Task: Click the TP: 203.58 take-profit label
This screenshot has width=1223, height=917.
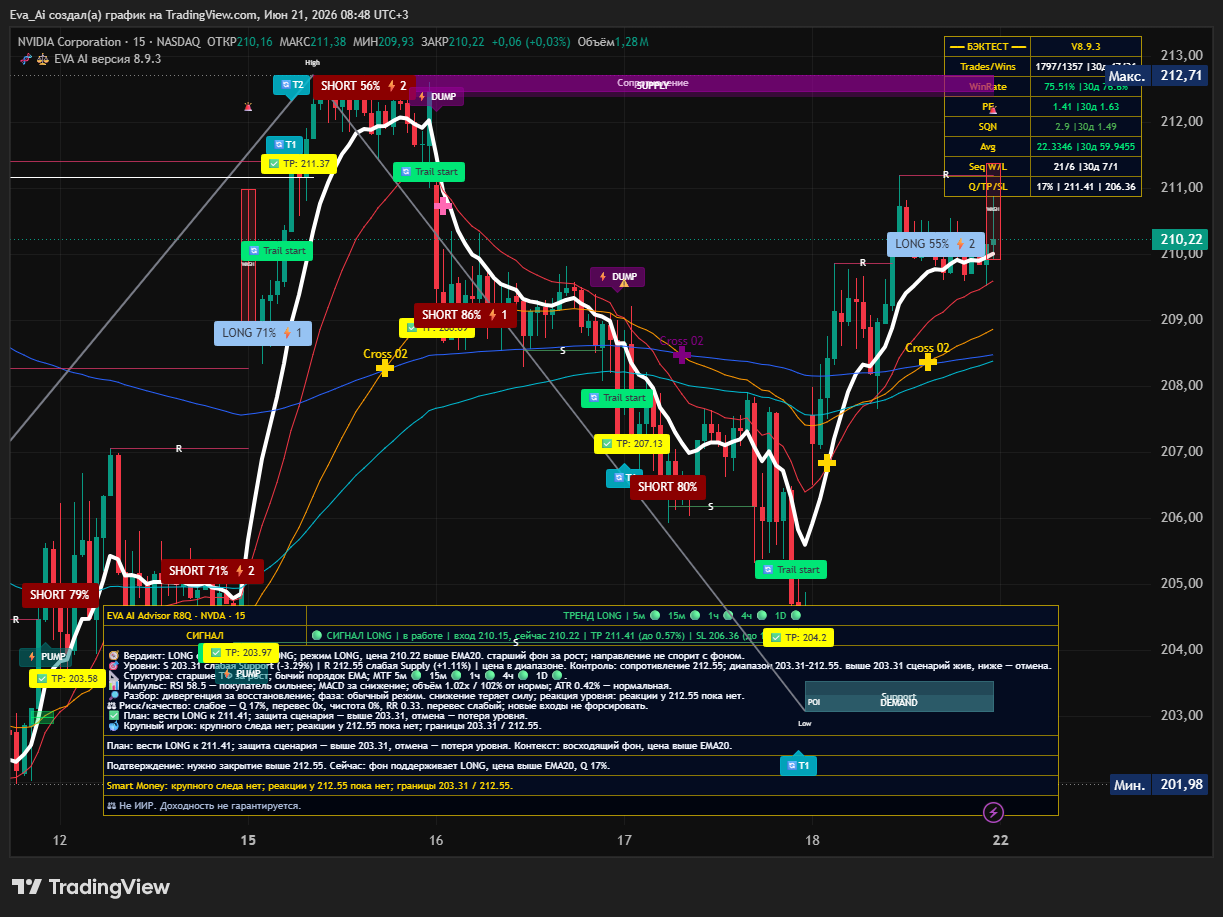Action: click(68, 678)
